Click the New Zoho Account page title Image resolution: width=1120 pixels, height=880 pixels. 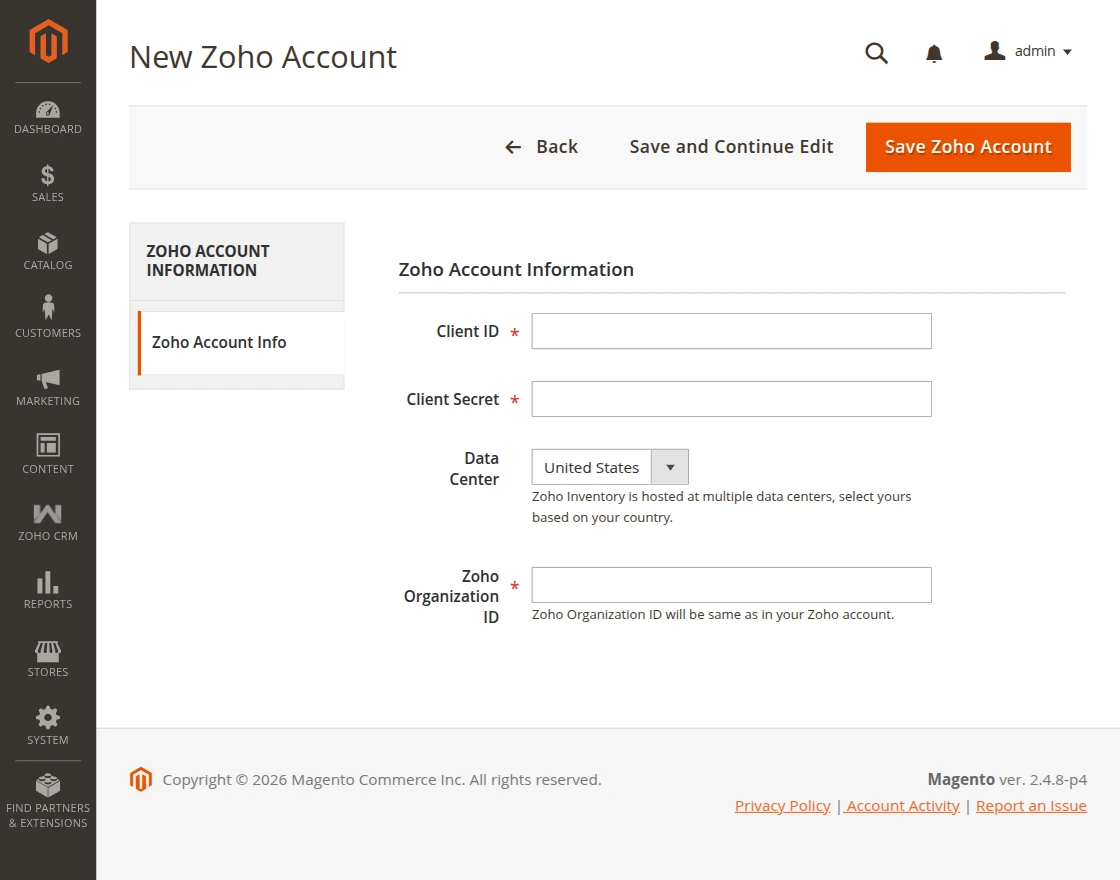(x=263, y=57)
